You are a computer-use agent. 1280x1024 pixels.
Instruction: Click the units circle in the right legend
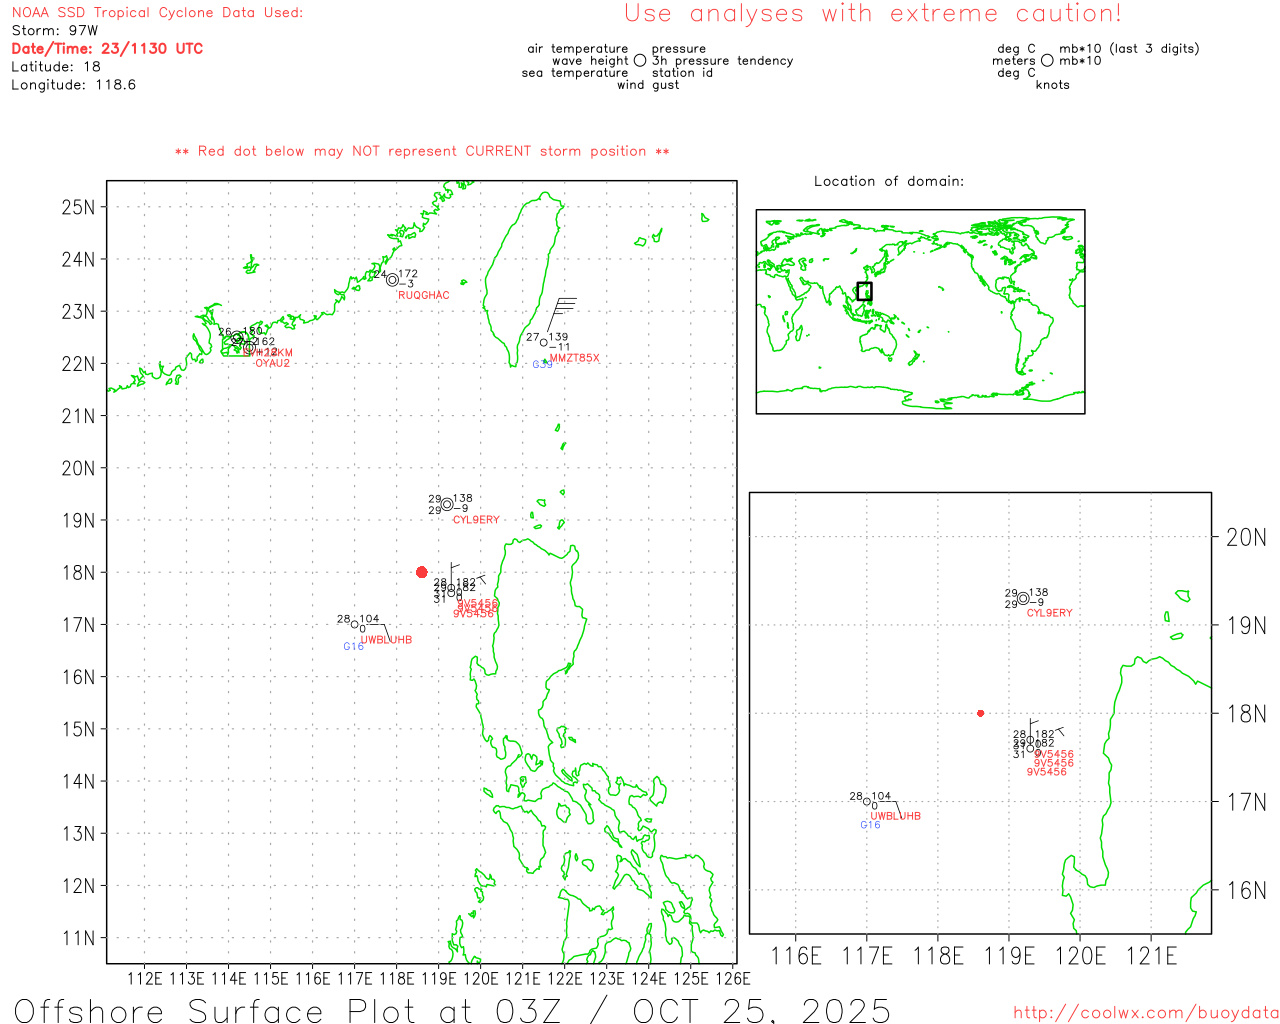(x=1047, y=61)
